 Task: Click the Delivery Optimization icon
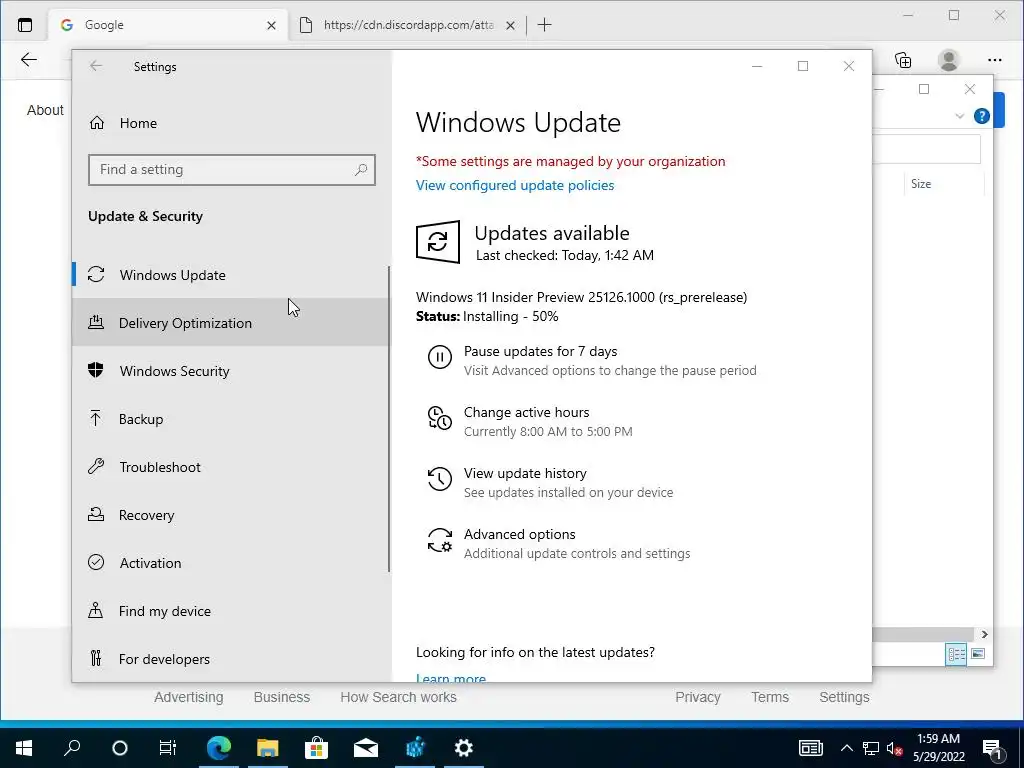coord(96,322)
